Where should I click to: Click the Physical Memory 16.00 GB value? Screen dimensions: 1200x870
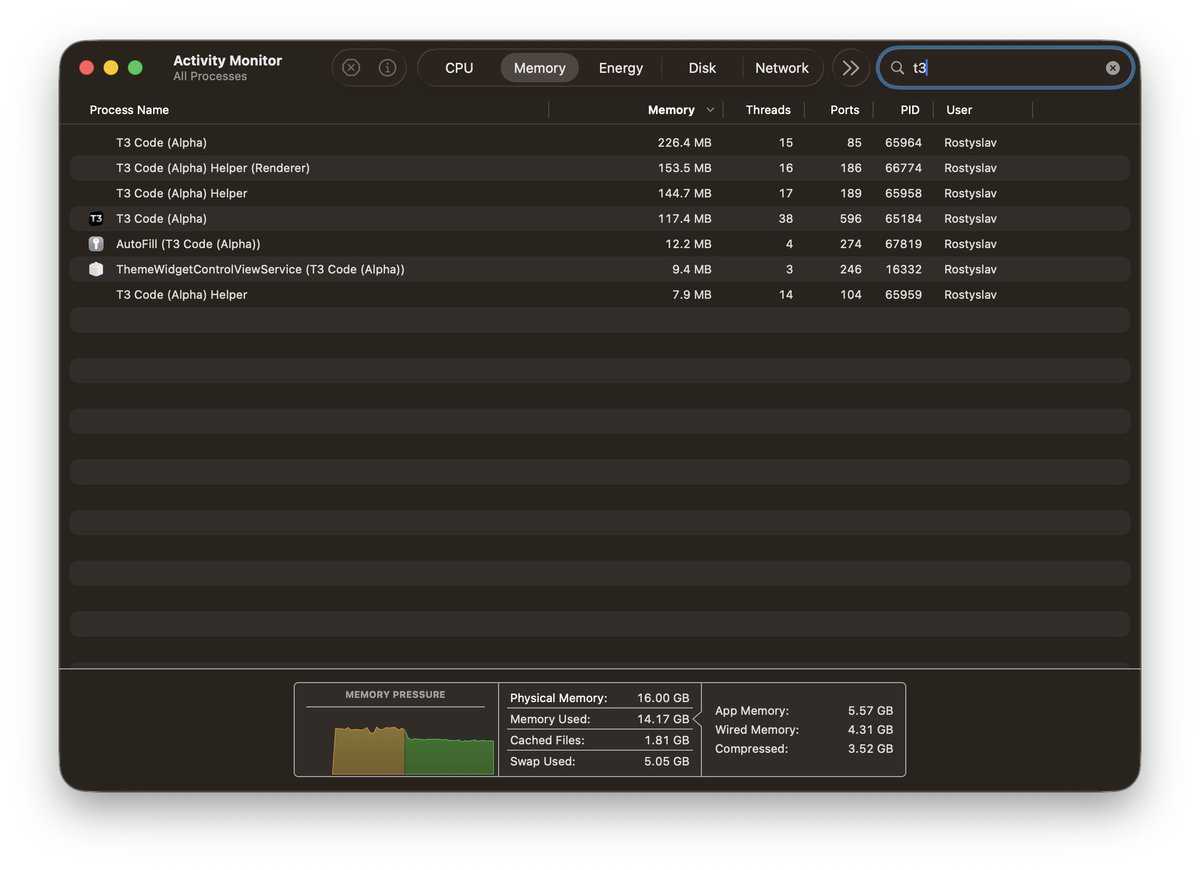pos(663,698)
